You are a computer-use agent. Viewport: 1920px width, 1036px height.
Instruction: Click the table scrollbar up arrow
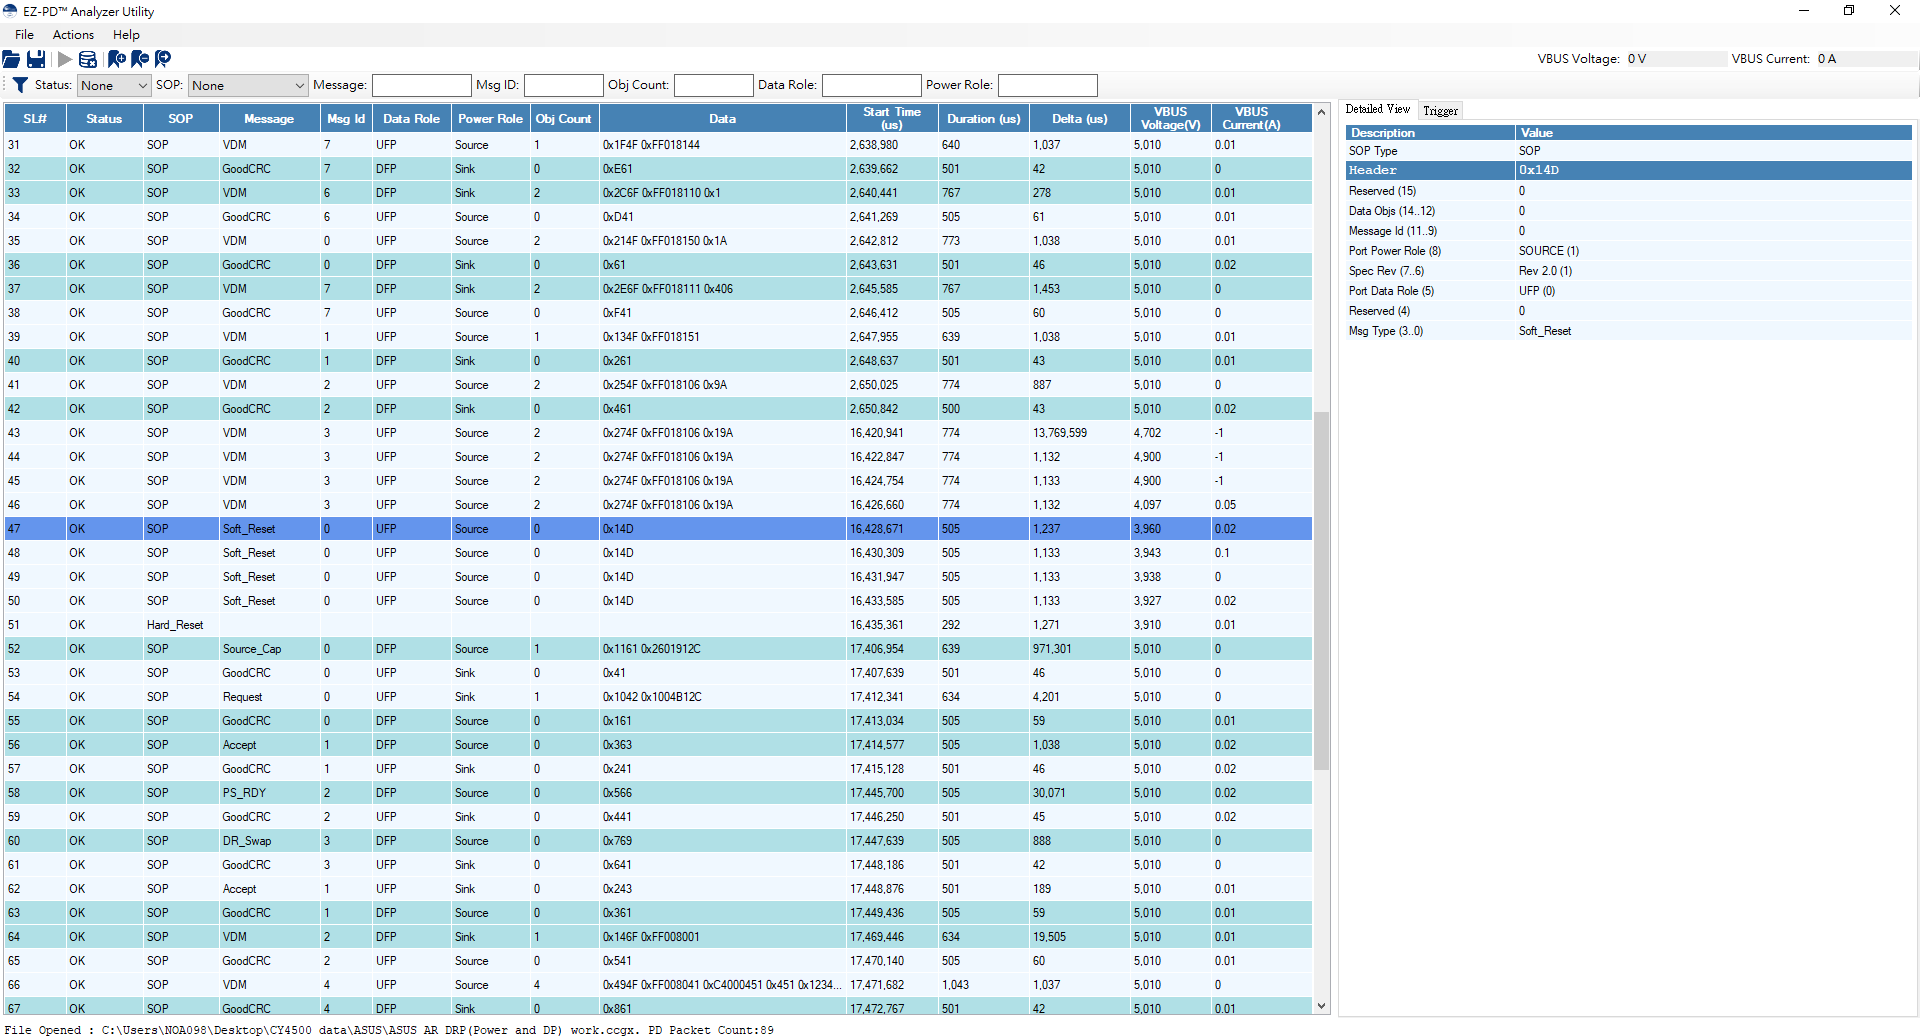[x=1321, y=112]
